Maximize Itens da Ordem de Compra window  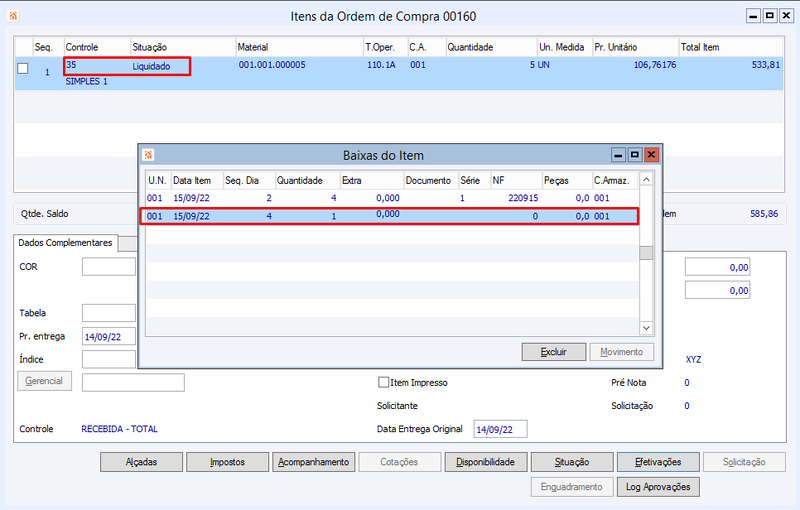pos(769,16)
